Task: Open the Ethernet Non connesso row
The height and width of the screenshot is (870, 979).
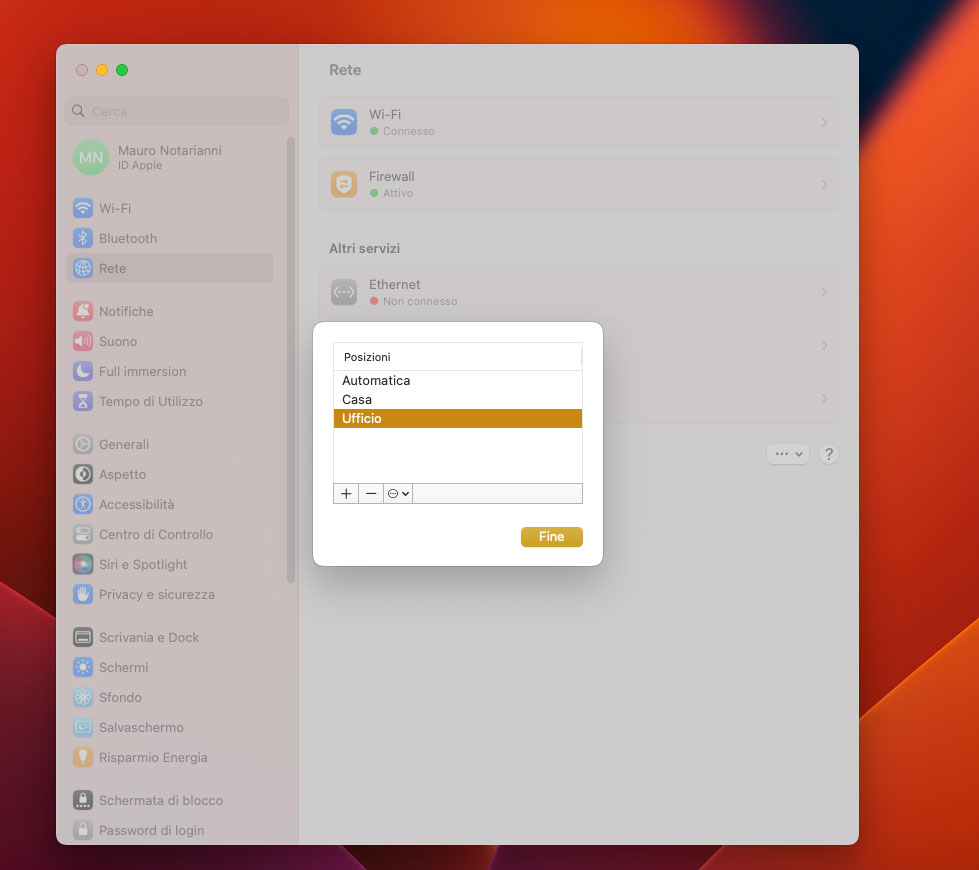Action: coord(578,292)
